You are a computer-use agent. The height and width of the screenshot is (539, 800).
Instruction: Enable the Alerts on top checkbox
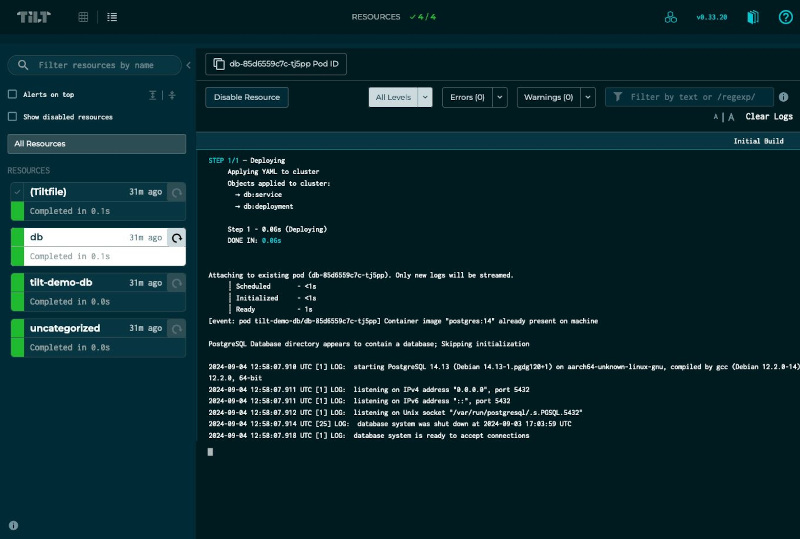coord(13,94)
